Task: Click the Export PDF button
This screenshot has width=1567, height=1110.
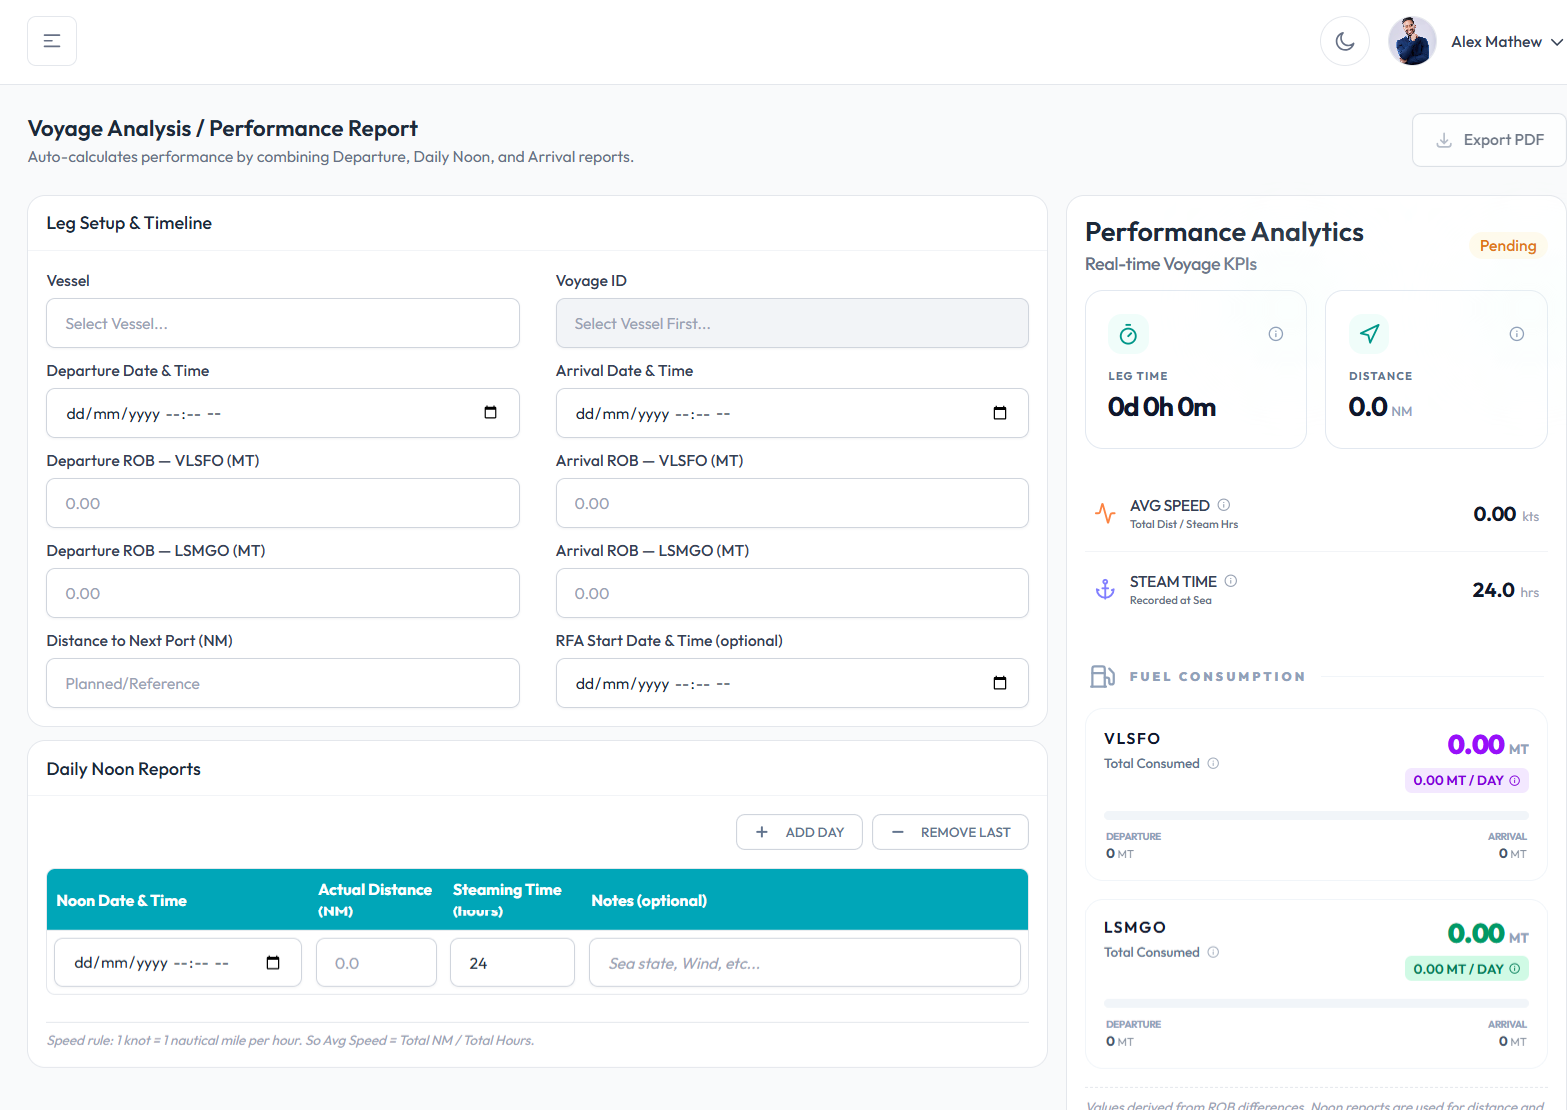Action: click(x=1488, y=139)
